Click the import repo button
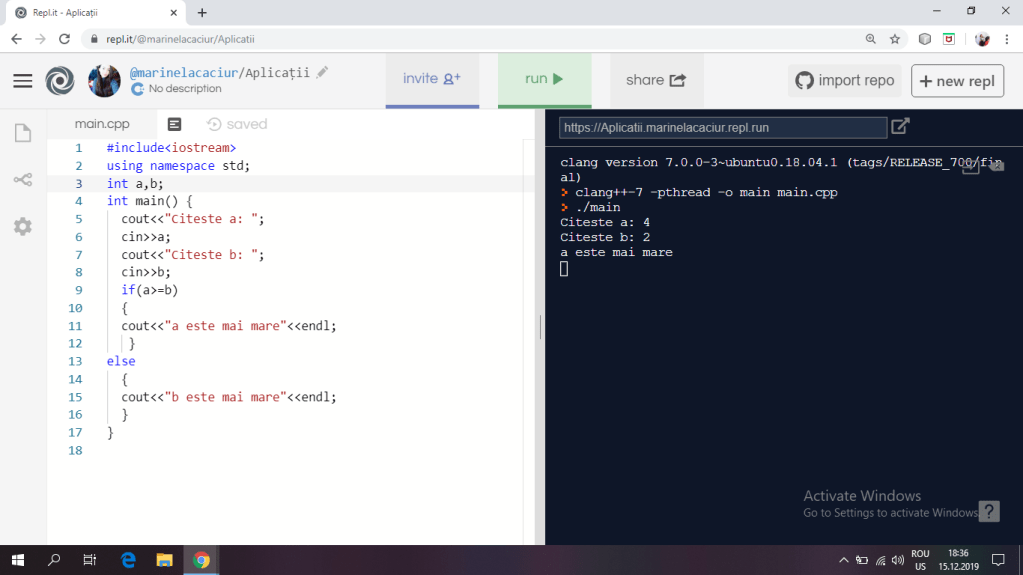The image size is (1023, 575). (844, 81)
